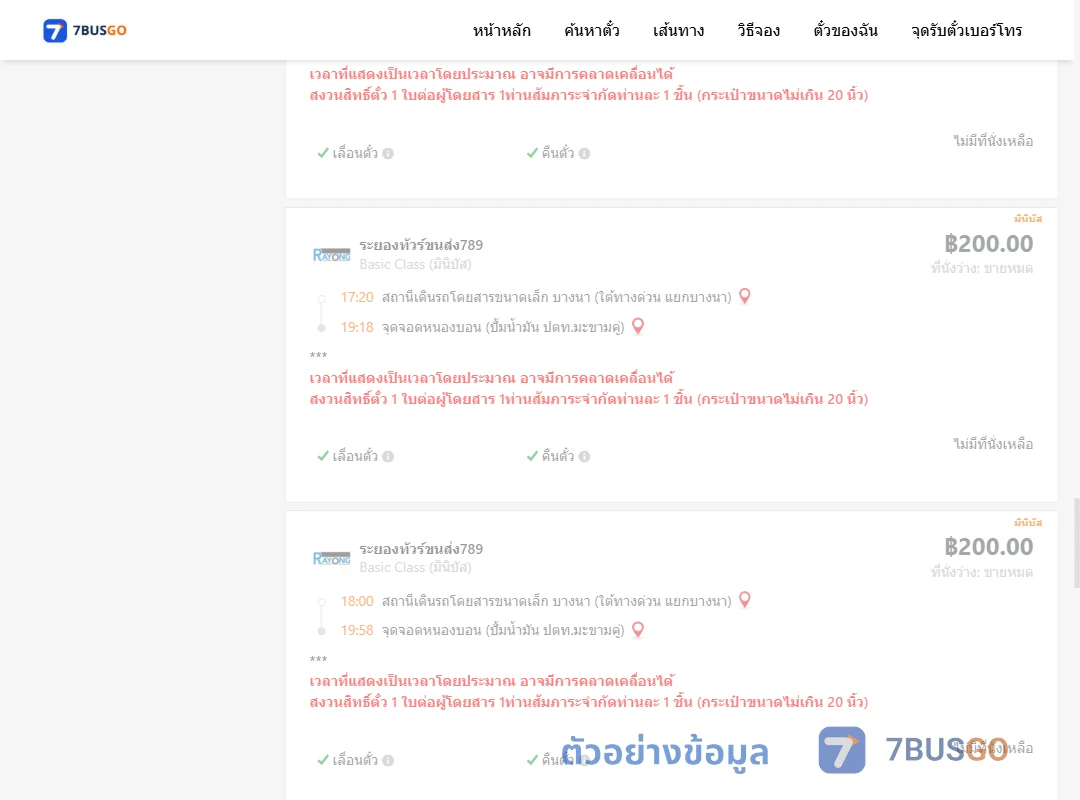Click ที่นั่งว่าง: ขายหมด in 18:00 card
This screenshot has width=1080, height=800.
982,572
